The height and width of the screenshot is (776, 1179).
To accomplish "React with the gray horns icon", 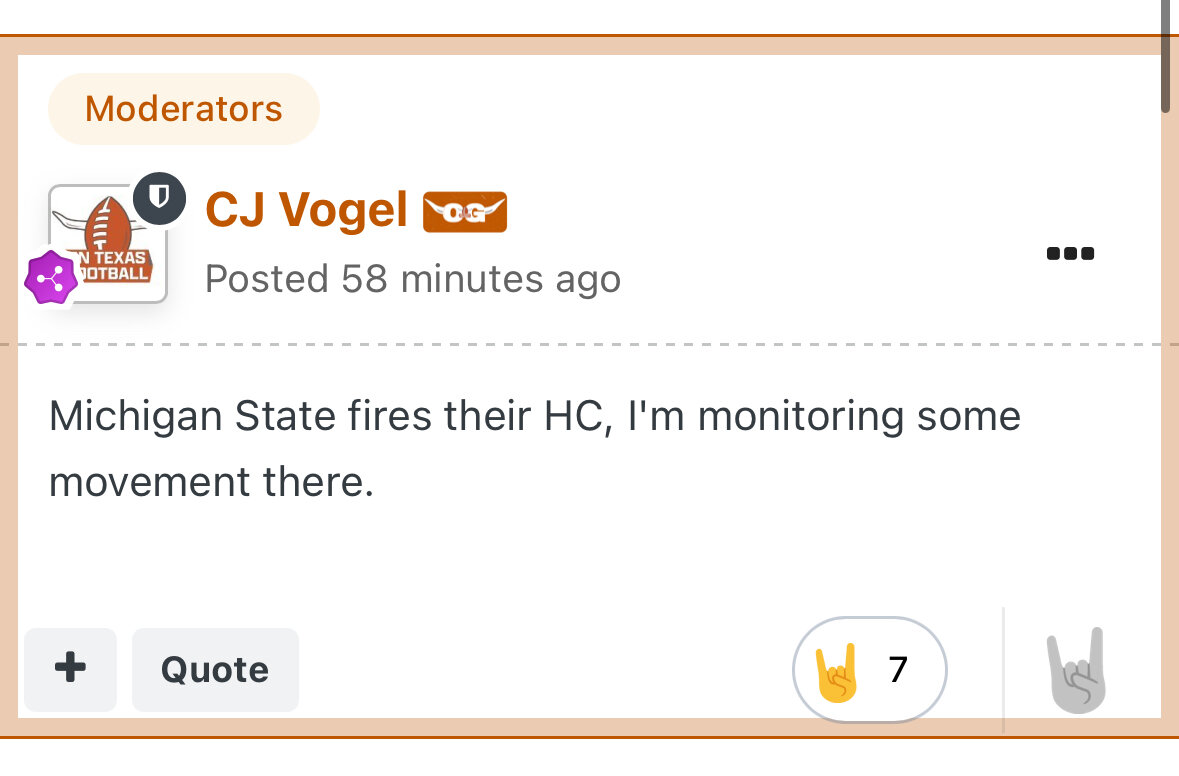I will [x=1076, y=669].
